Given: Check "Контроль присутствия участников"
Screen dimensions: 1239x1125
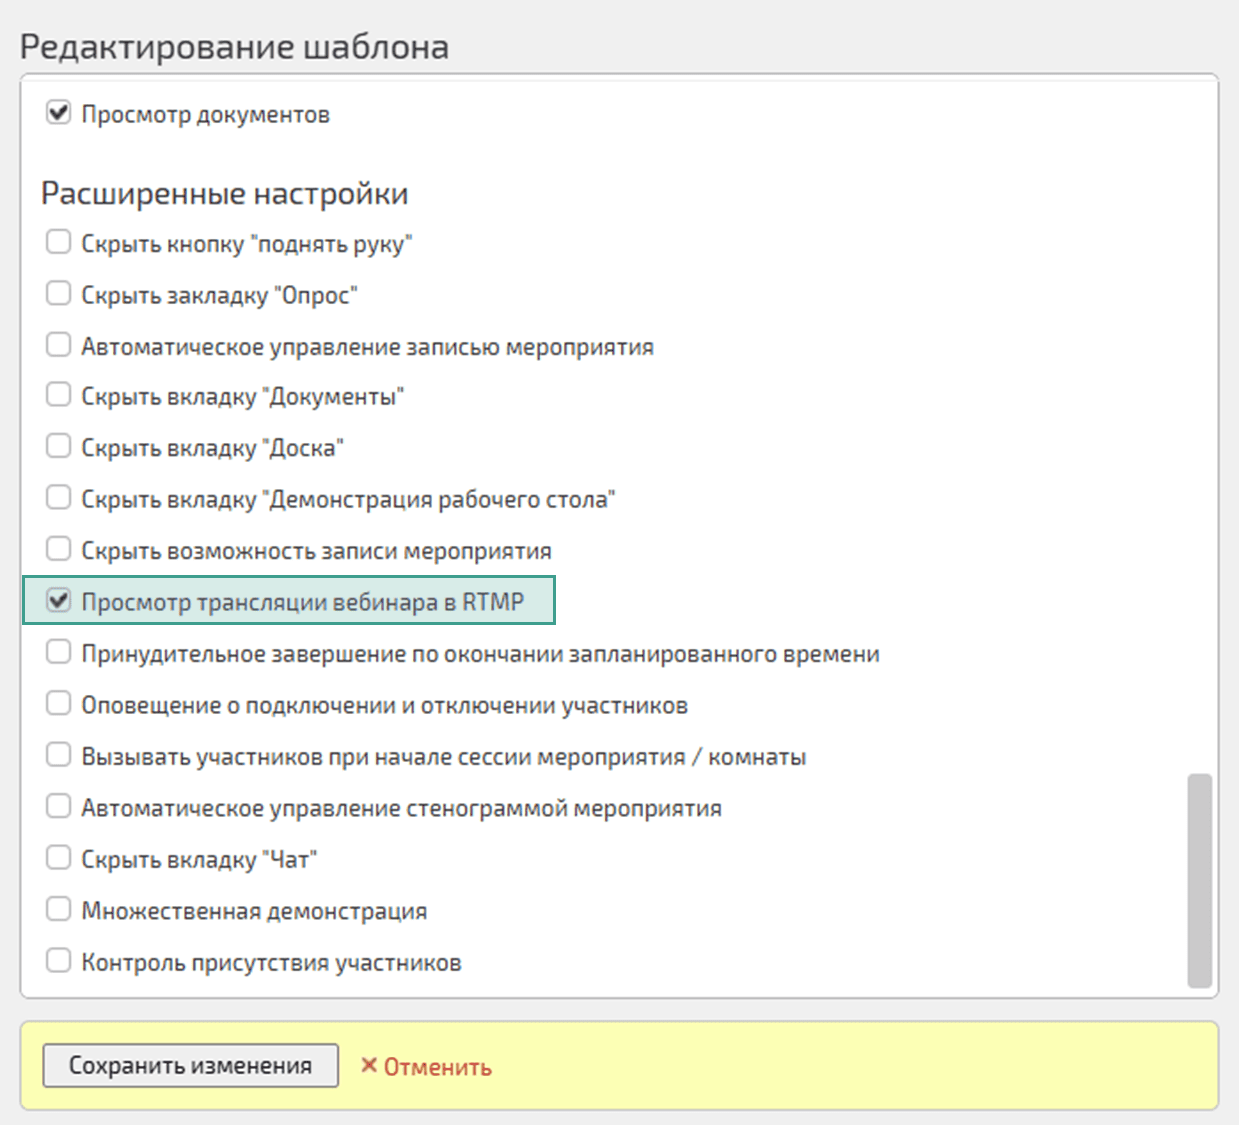Looking at the screenshot, I should pos(58,959).
